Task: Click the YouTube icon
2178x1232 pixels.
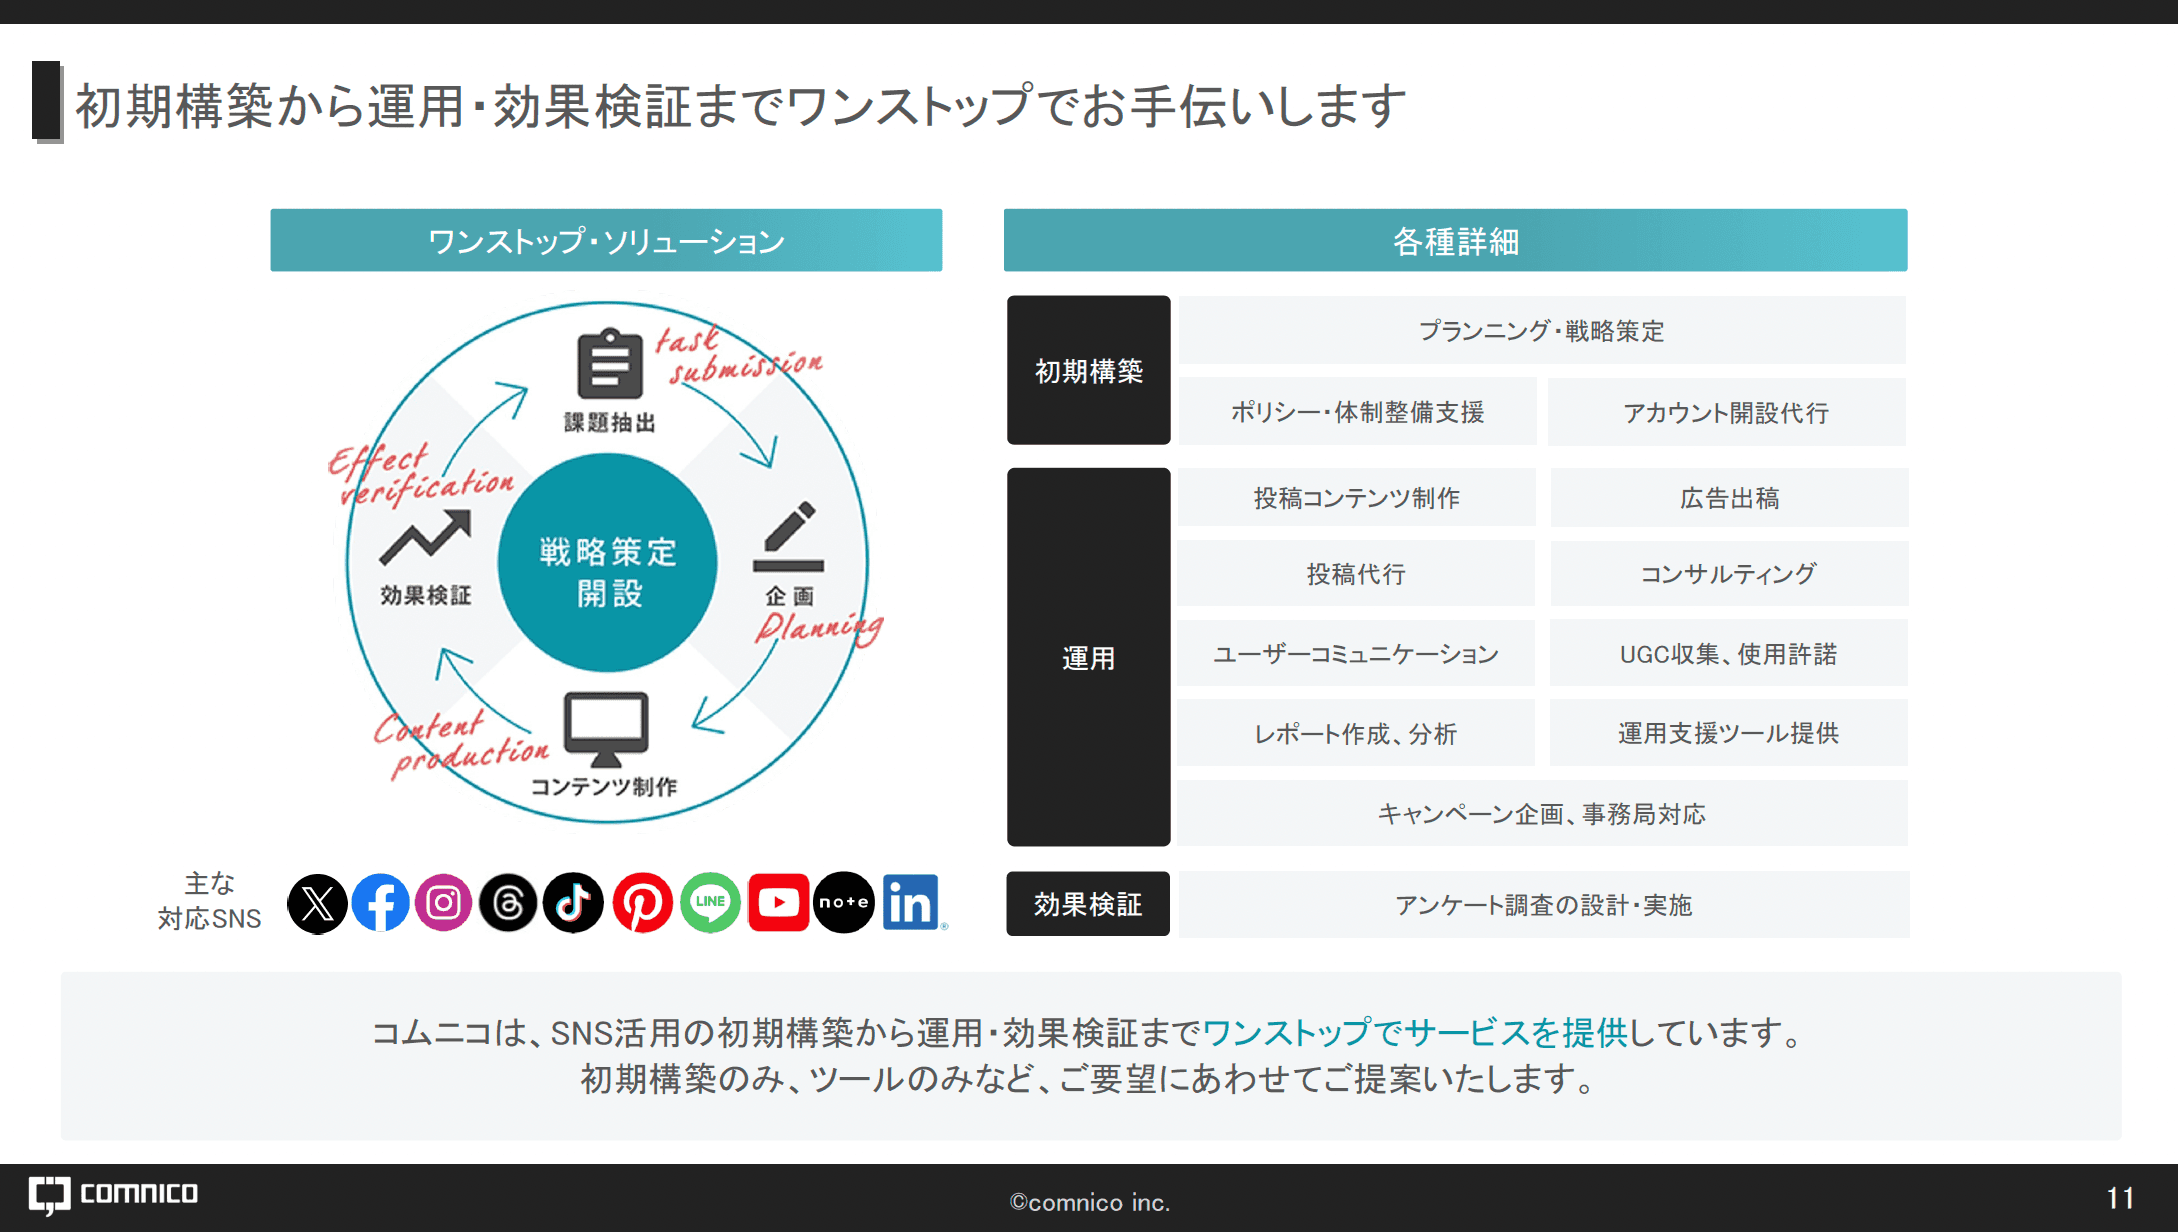Action: tap(778, 903)
